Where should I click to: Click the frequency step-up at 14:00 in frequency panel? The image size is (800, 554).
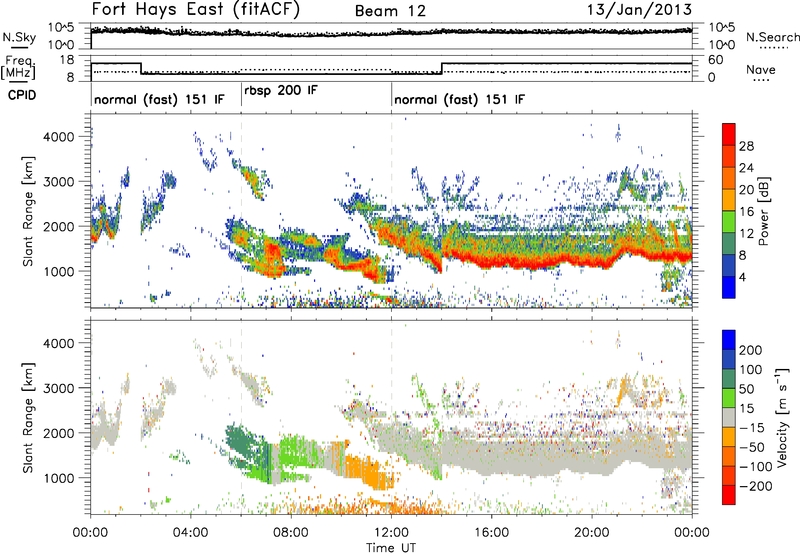click(x=442, y=68)
